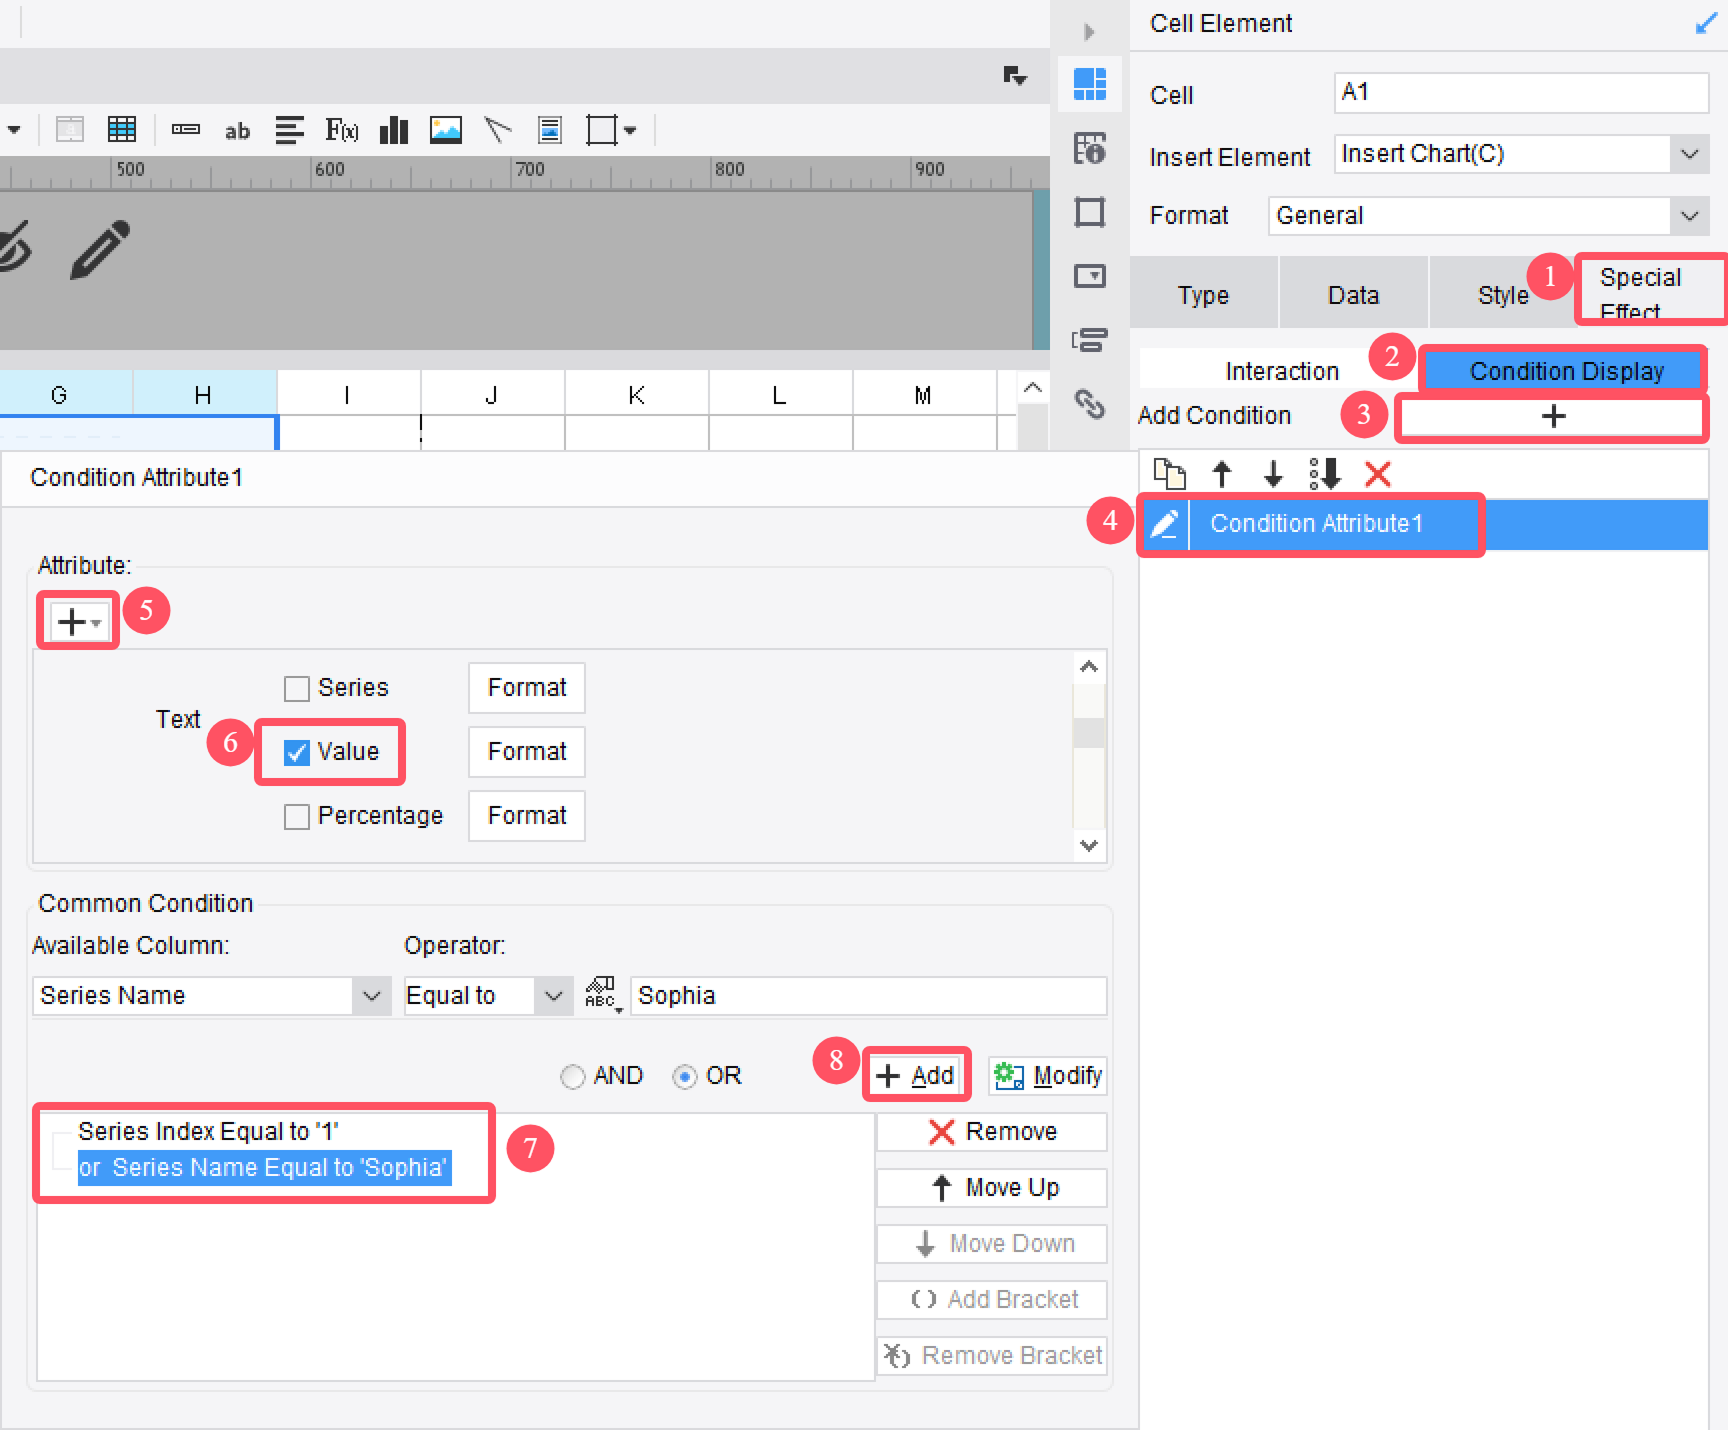Screen dimensions: 1728x1430
Task: Open the Cell Element sidebar panel icon
Action: 1090,84
